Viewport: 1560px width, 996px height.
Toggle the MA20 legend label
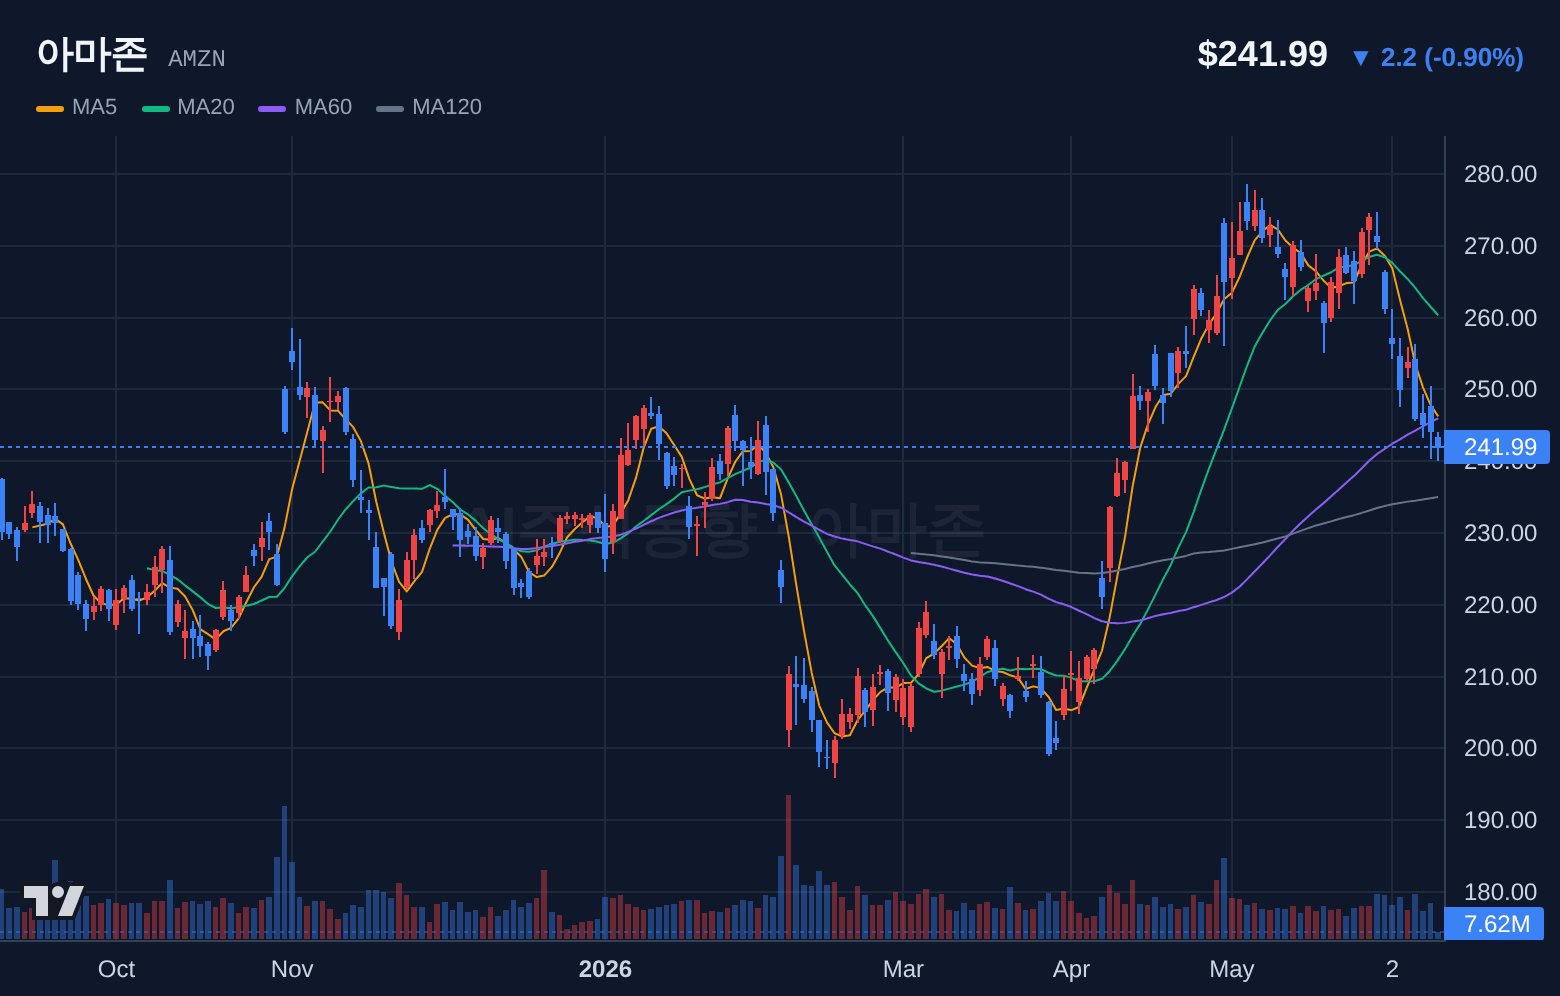pyautogui.click(x=206, y=107)
